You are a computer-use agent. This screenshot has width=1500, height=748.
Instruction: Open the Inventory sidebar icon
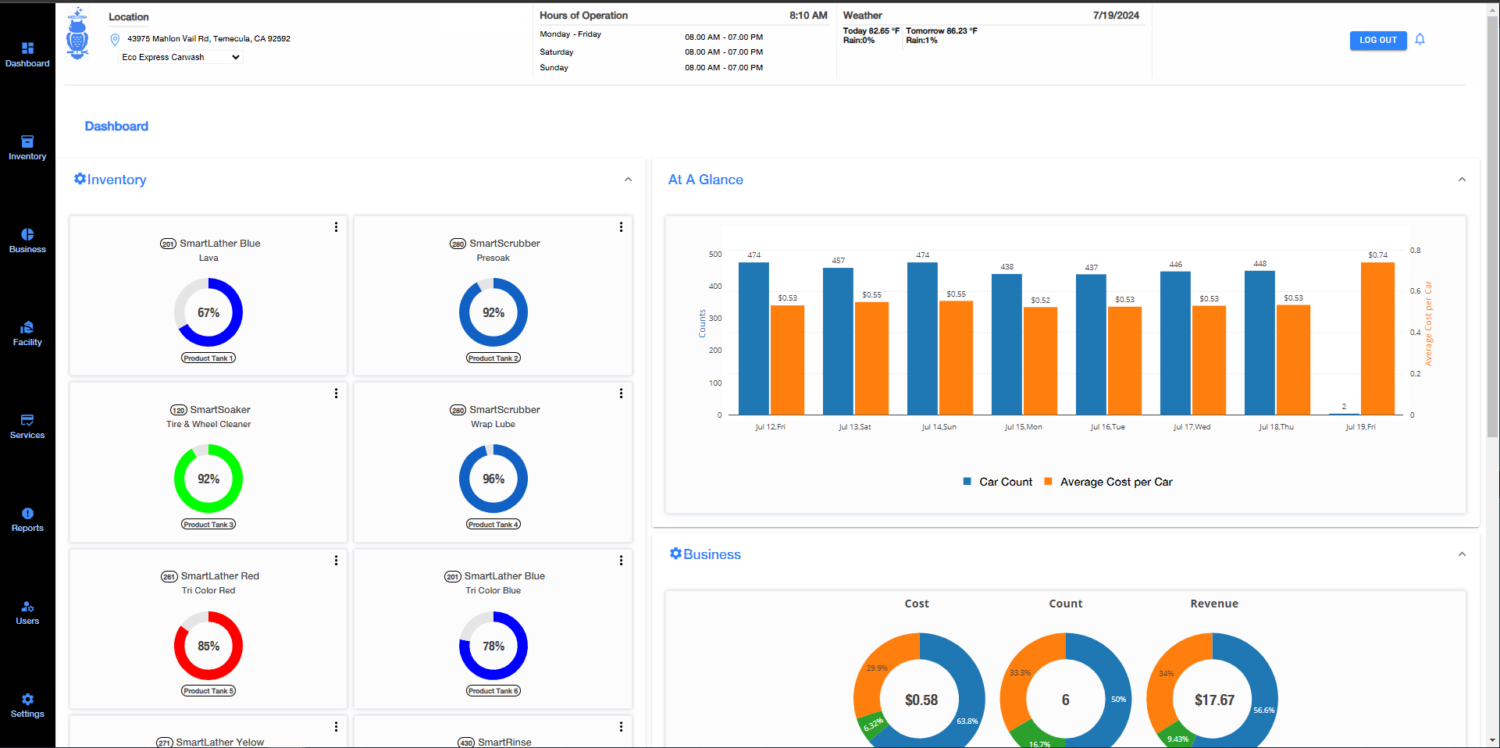pyautogui.click(x=27, y=142)
